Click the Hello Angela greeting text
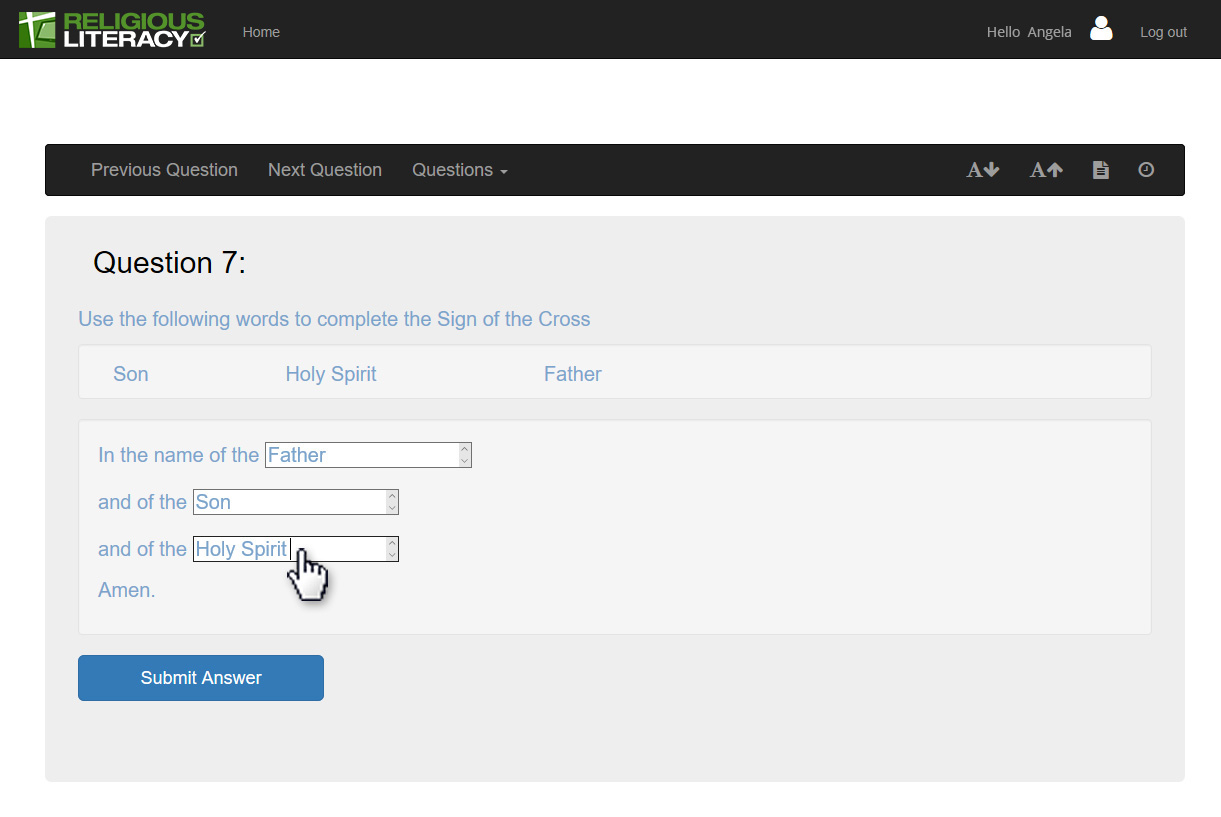This screenshot has height=817, width=1221. (1028, 32)
